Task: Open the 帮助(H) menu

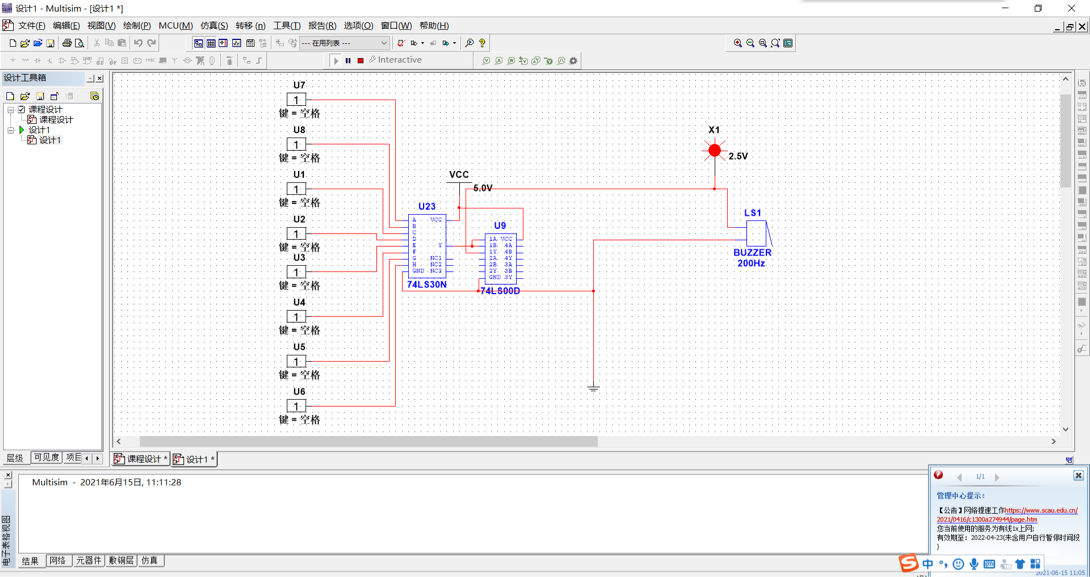Action: tap(434, 26)
